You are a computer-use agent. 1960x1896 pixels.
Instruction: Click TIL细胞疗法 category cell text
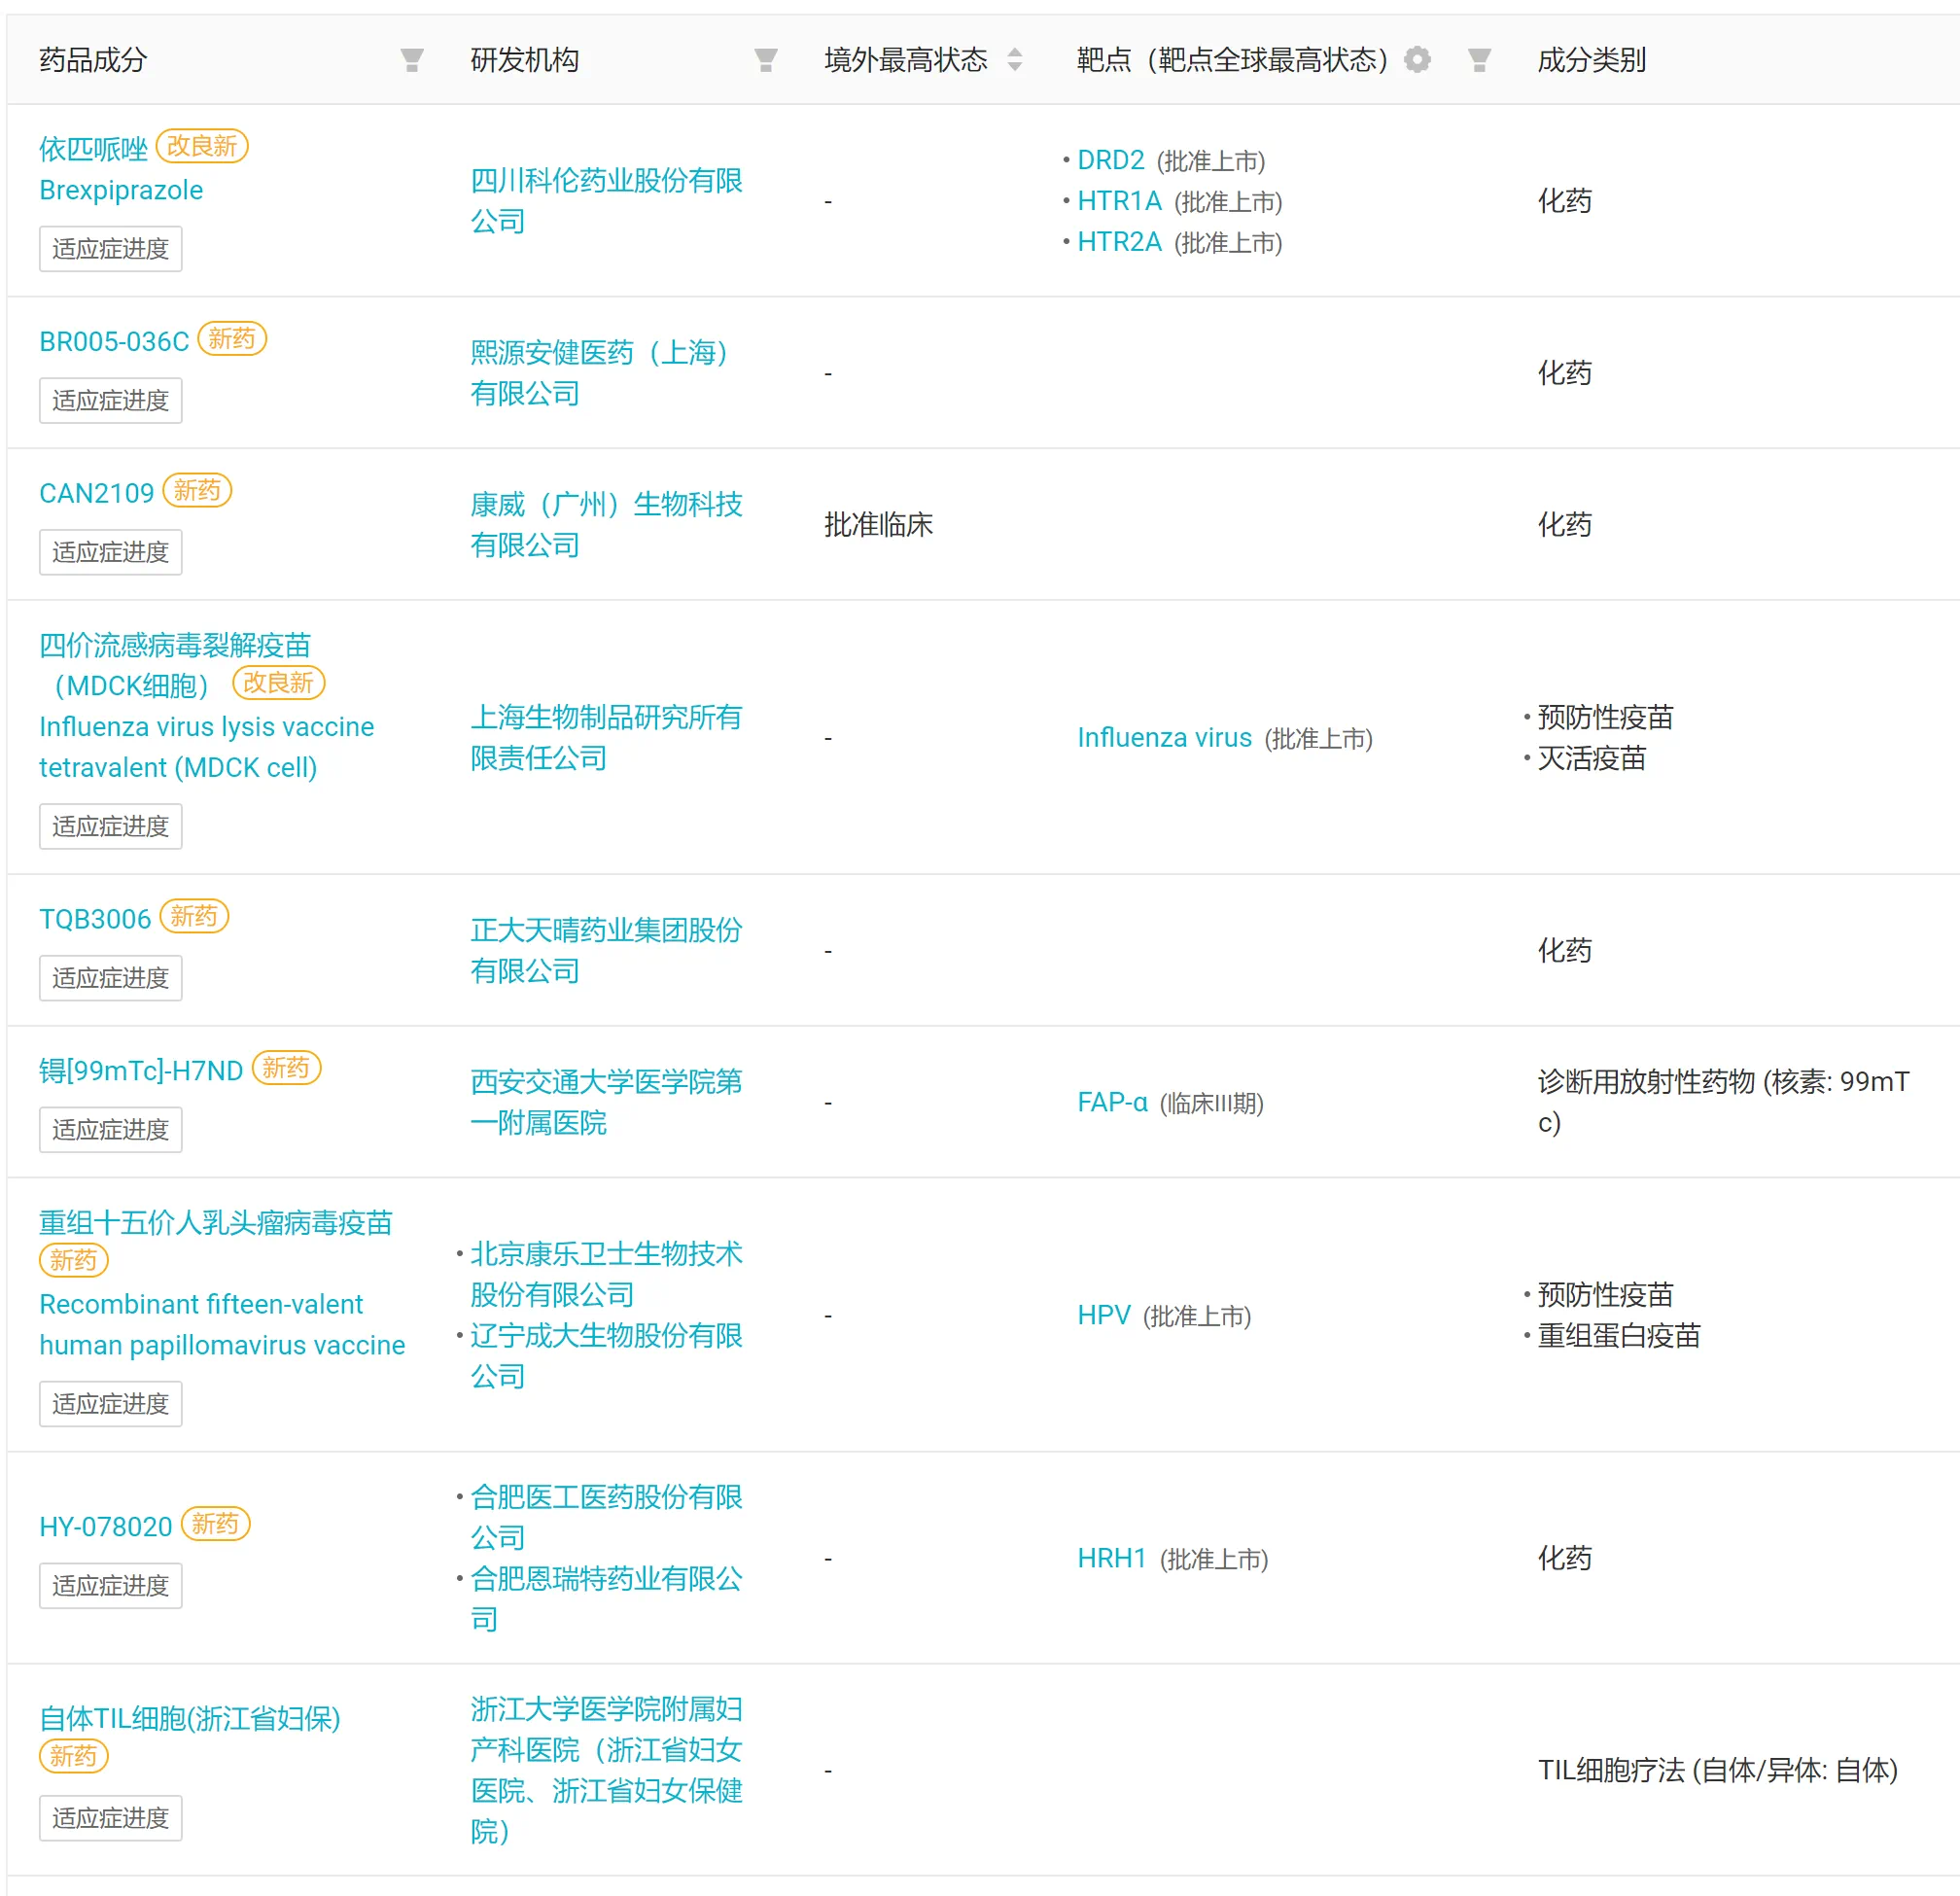(x=1717, y=1770)
